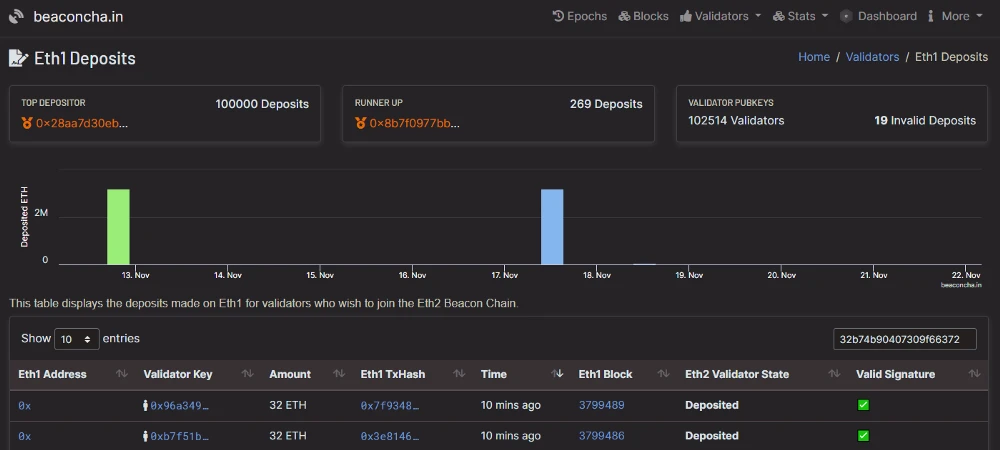This screenshot has width=1000, height=450.
Task: Open the Epochs page
Action: pos(580,17)
